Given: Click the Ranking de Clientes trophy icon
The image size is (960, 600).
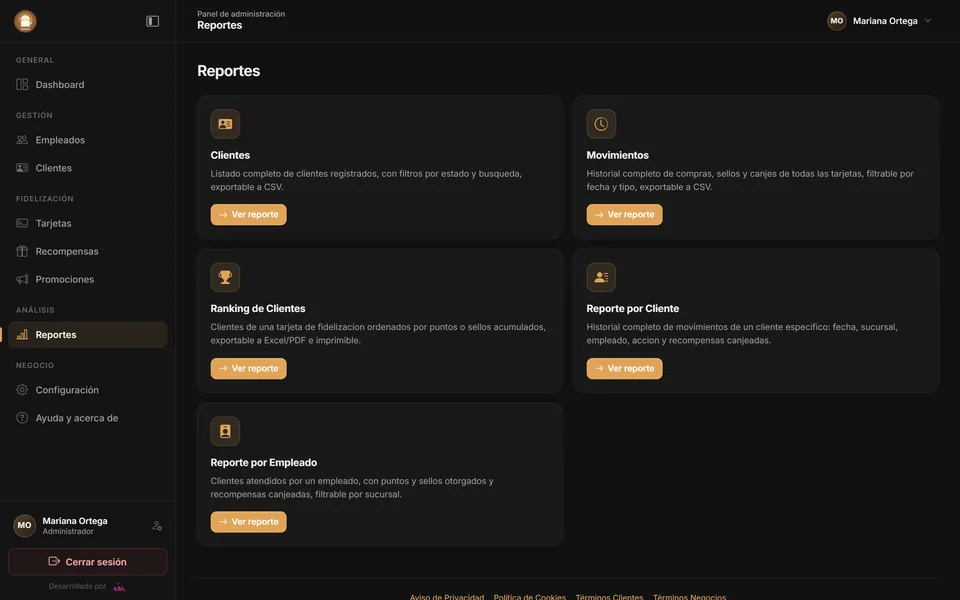Looking at the screenshot, I should 225,277.
